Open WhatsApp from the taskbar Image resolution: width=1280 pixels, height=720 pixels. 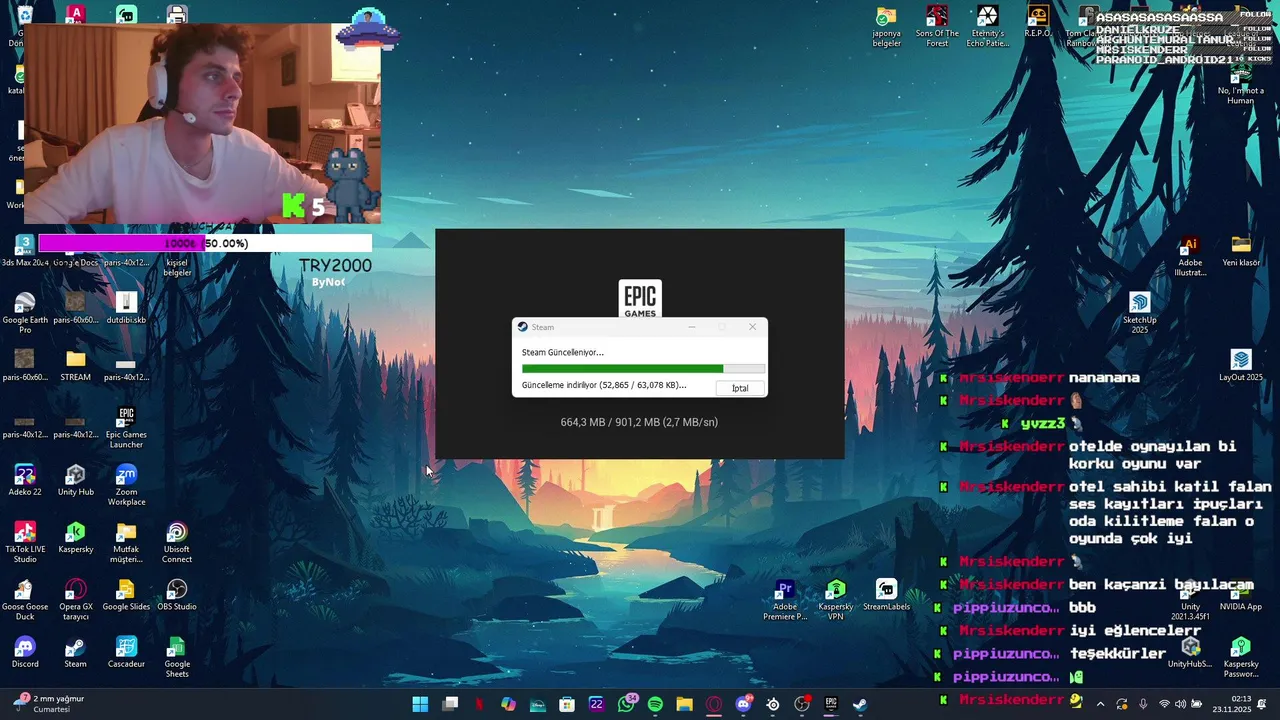click(x=626, y=704)
